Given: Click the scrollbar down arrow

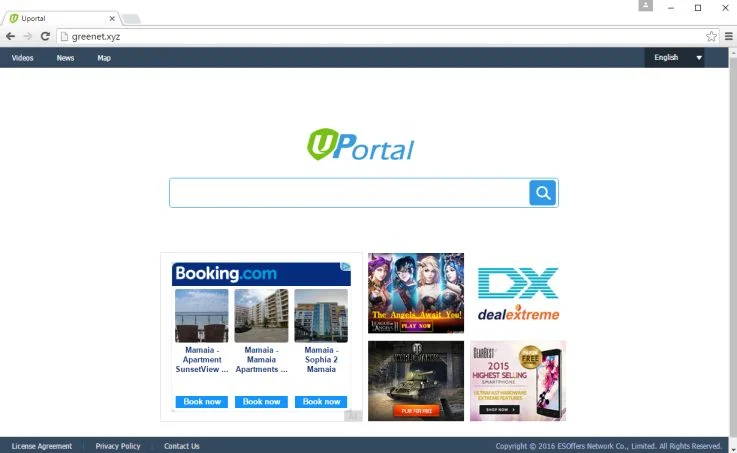Looking at the screenshot, I should [x=733, y=449].
